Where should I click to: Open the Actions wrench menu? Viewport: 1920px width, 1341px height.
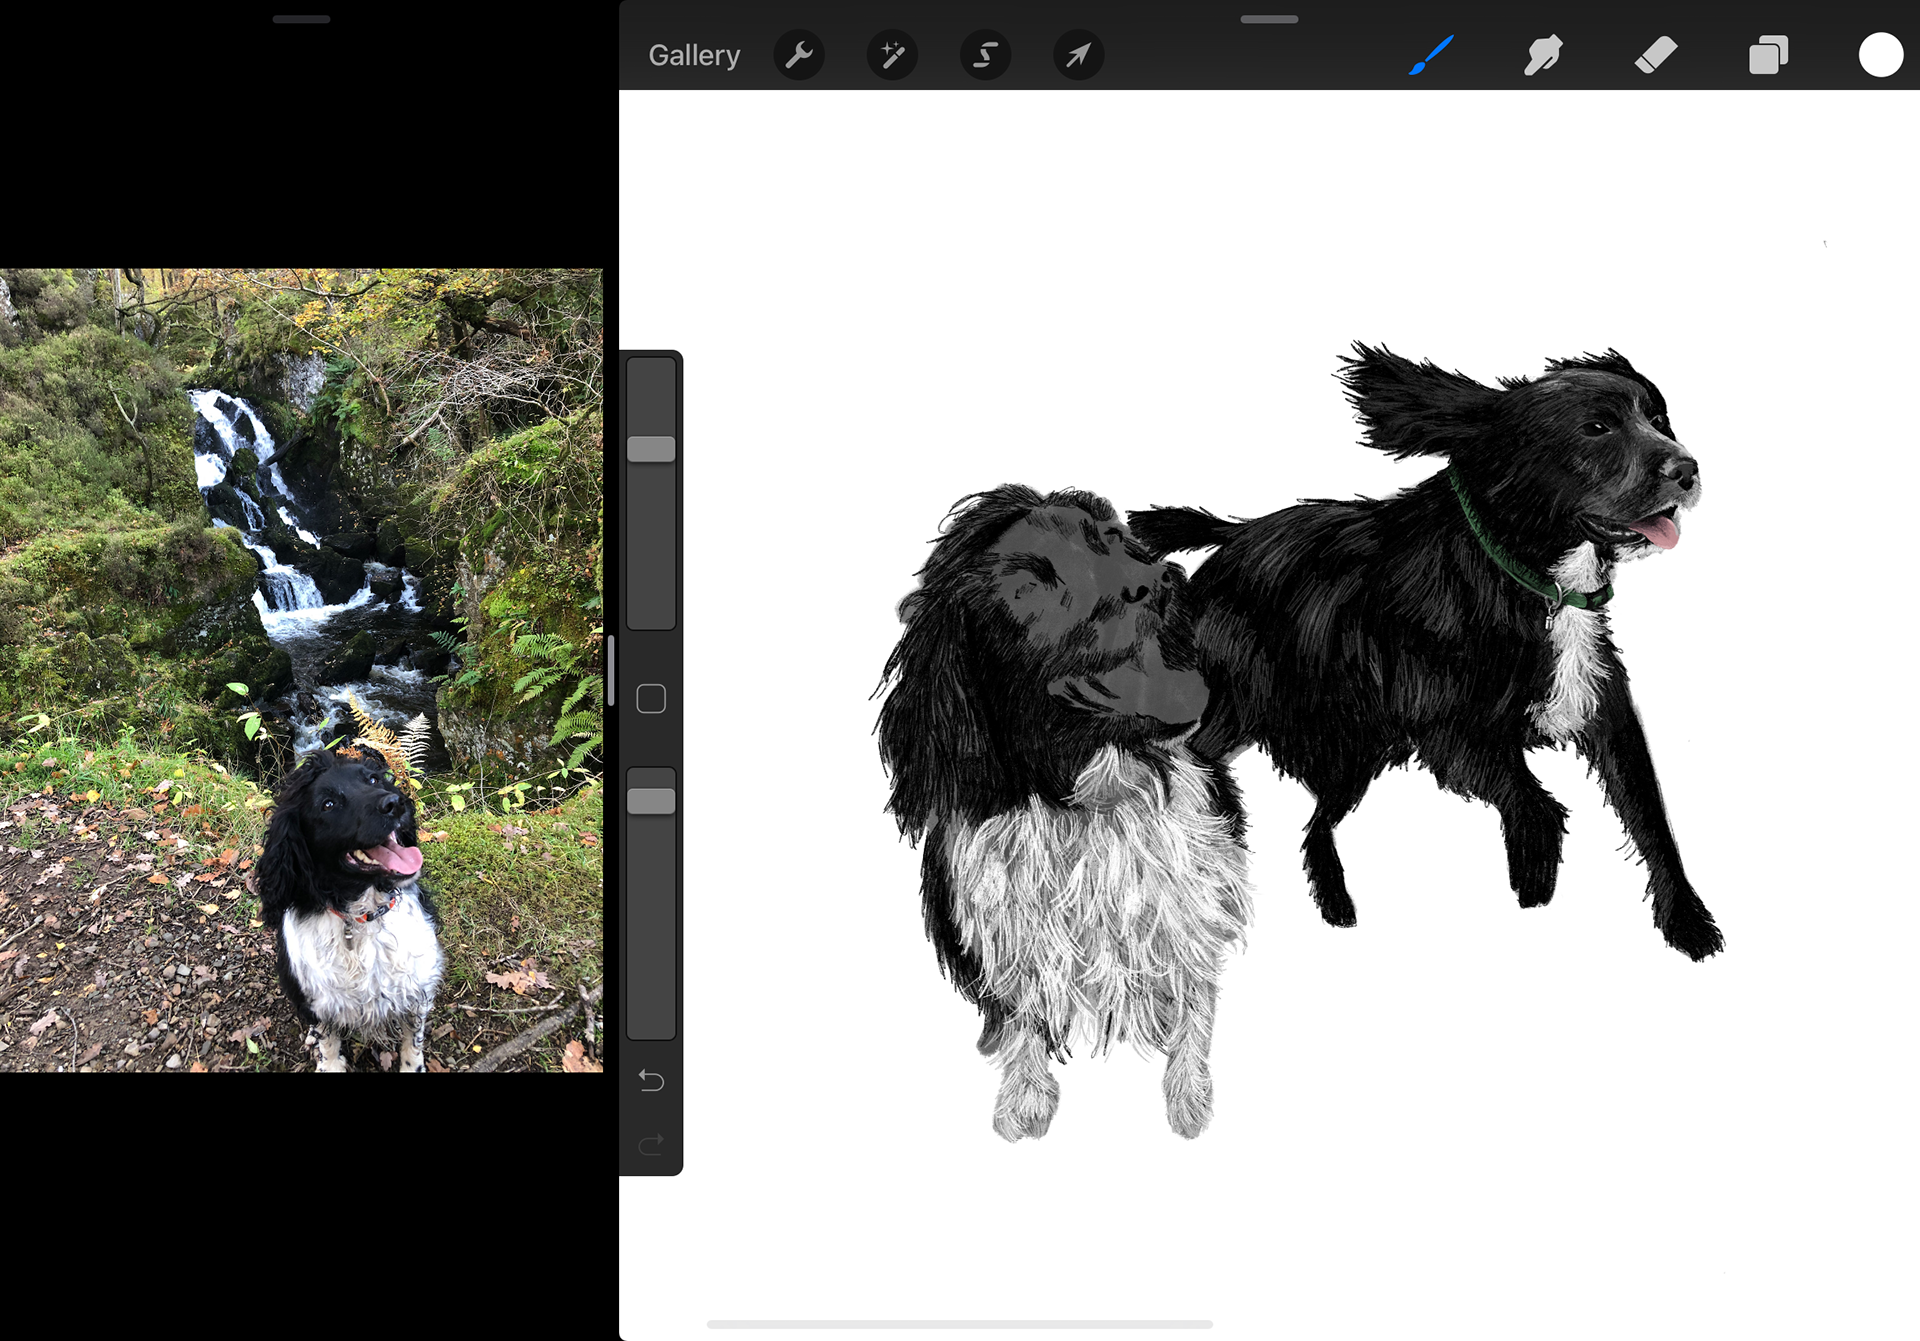click(799, 55)
